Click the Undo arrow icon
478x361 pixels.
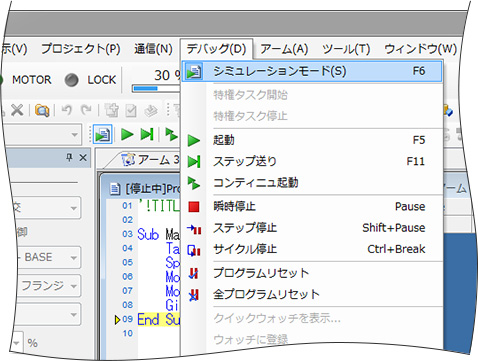pyautogui.click(x=67, y=110)
